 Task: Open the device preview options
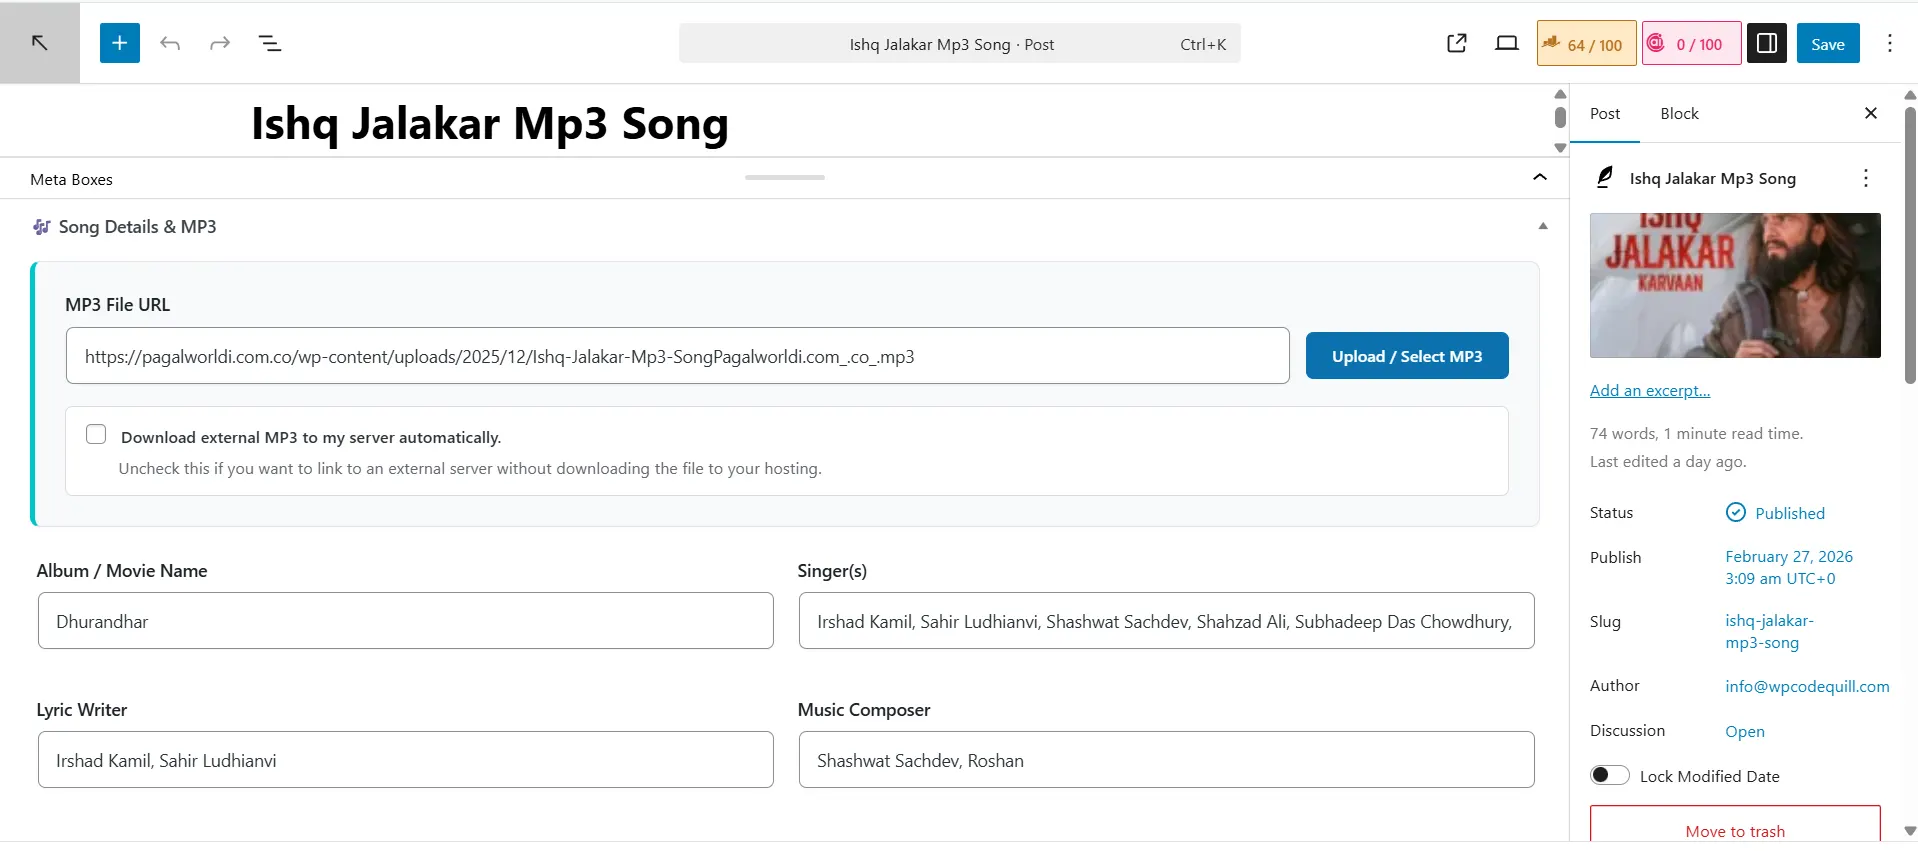tap(1506, 43)
